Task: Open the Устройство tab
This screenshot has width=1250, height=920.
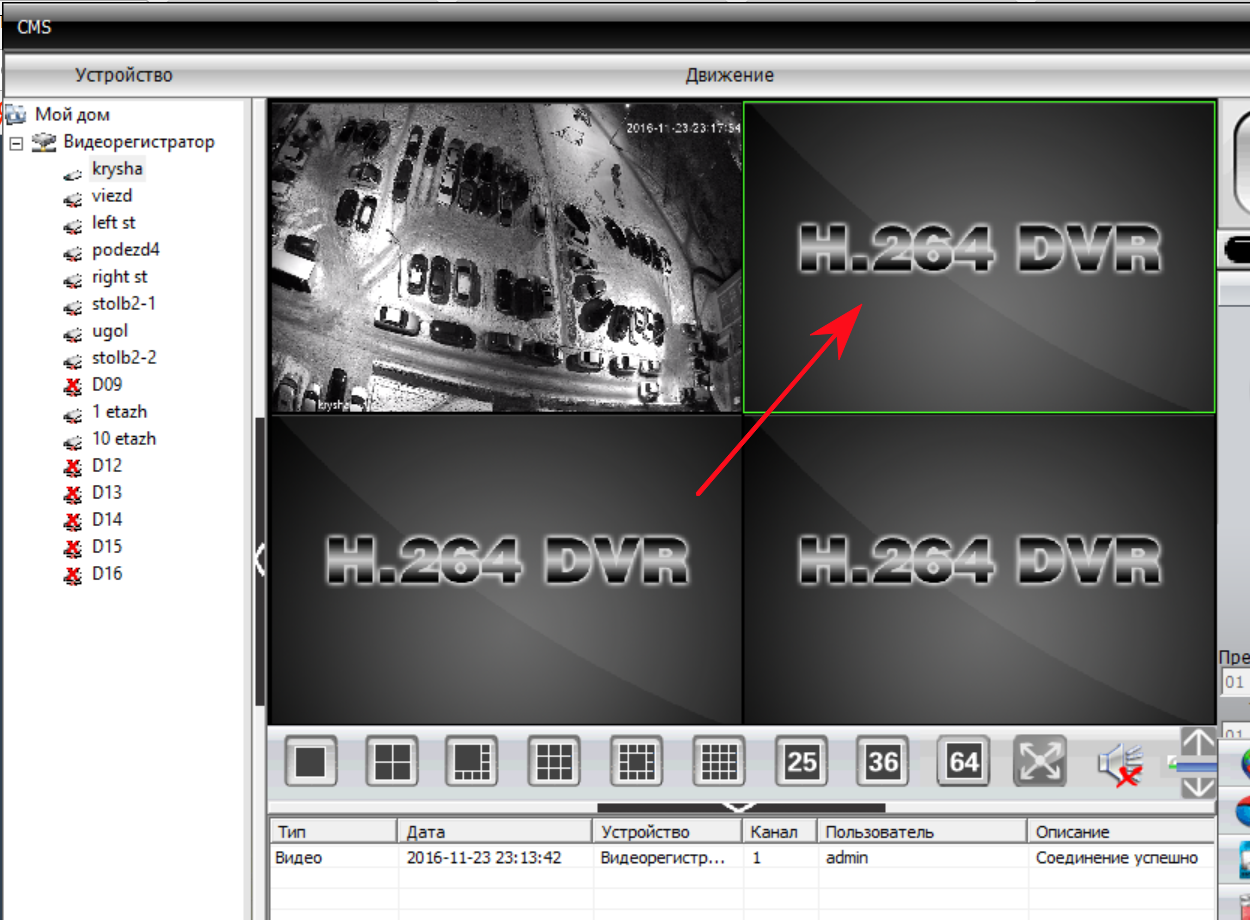Action: pyautogui.click(x=124, y=75)
